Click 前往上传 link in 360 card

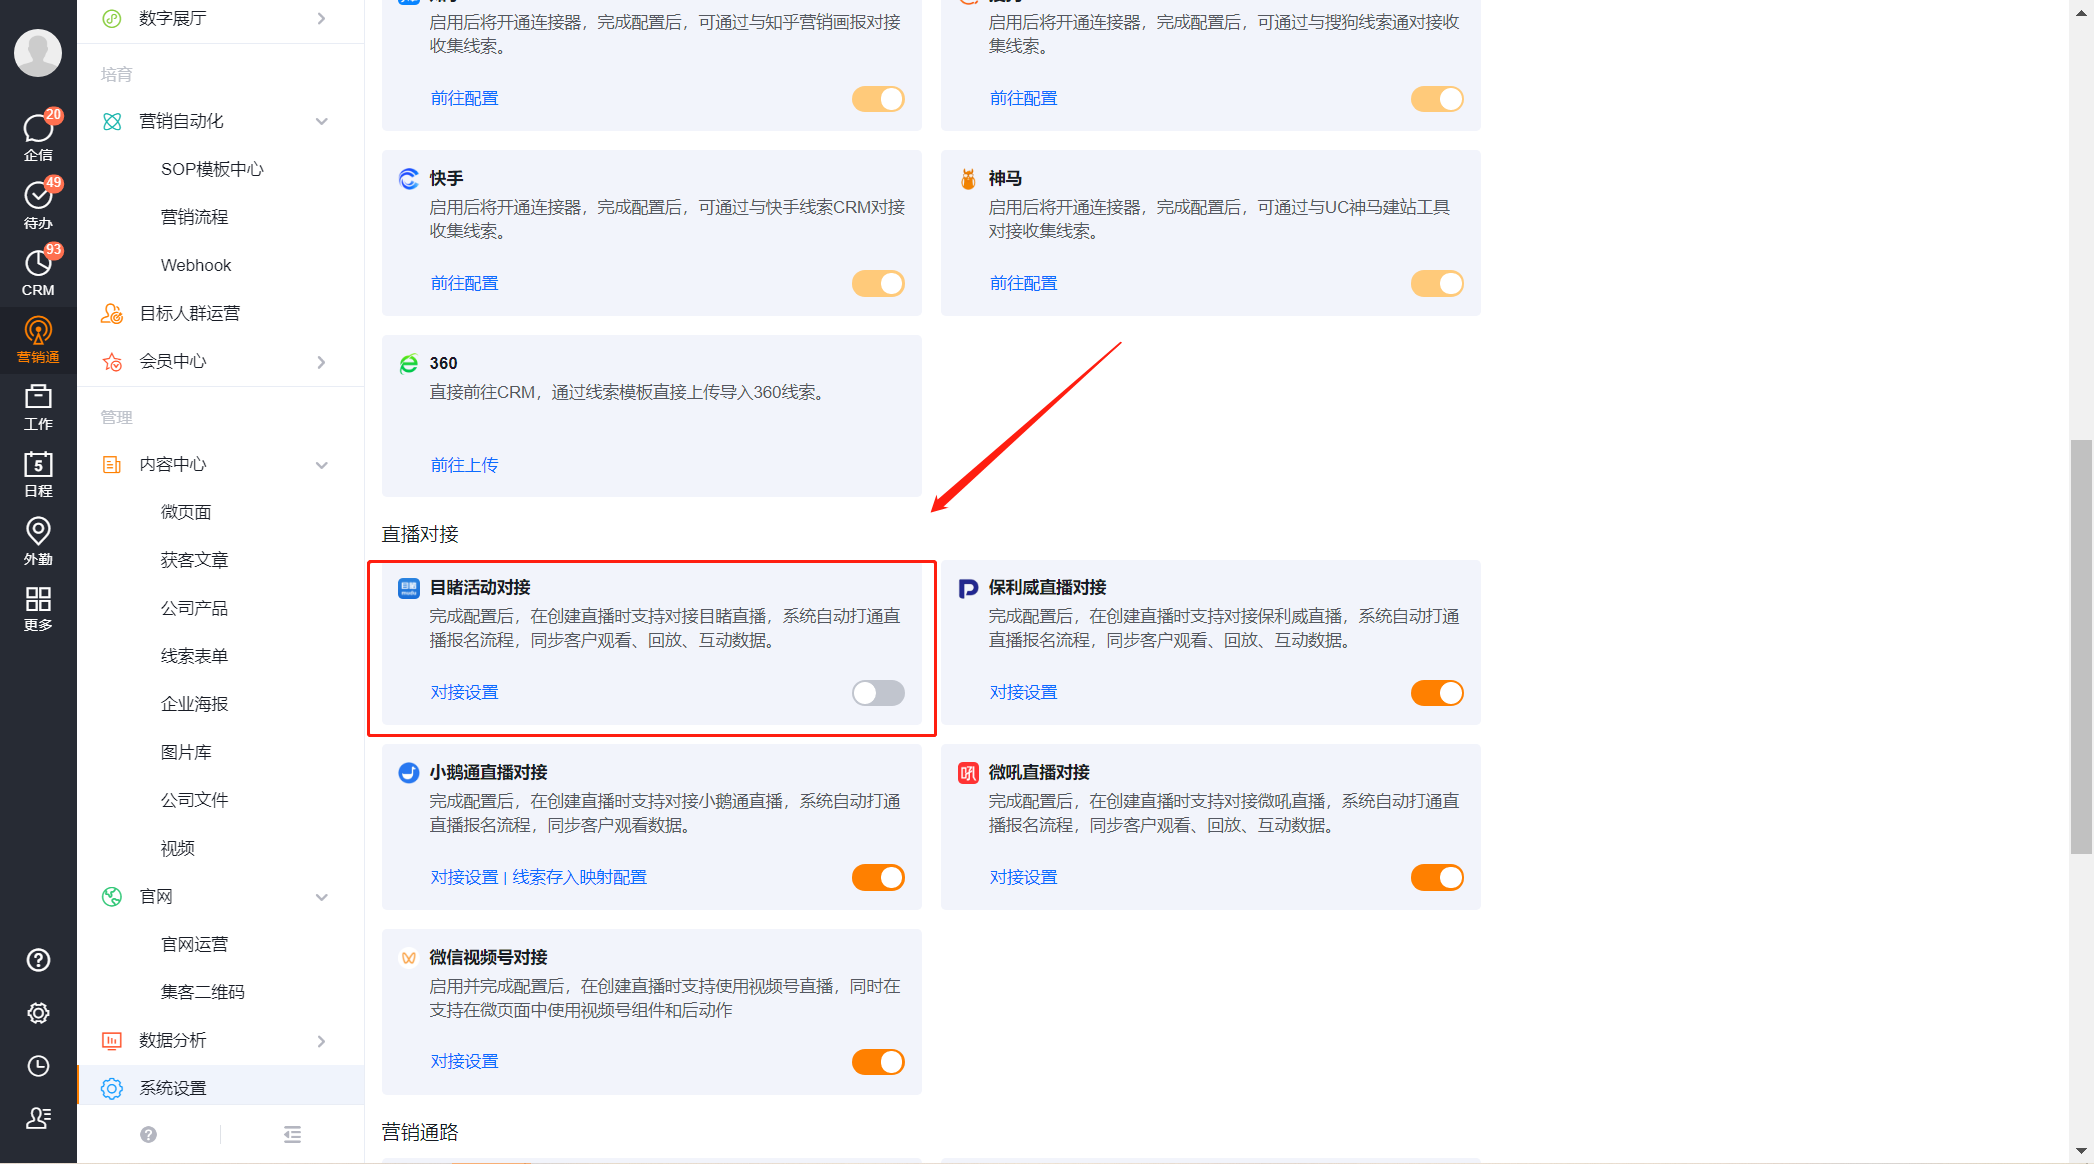click(x=464, y=465)
